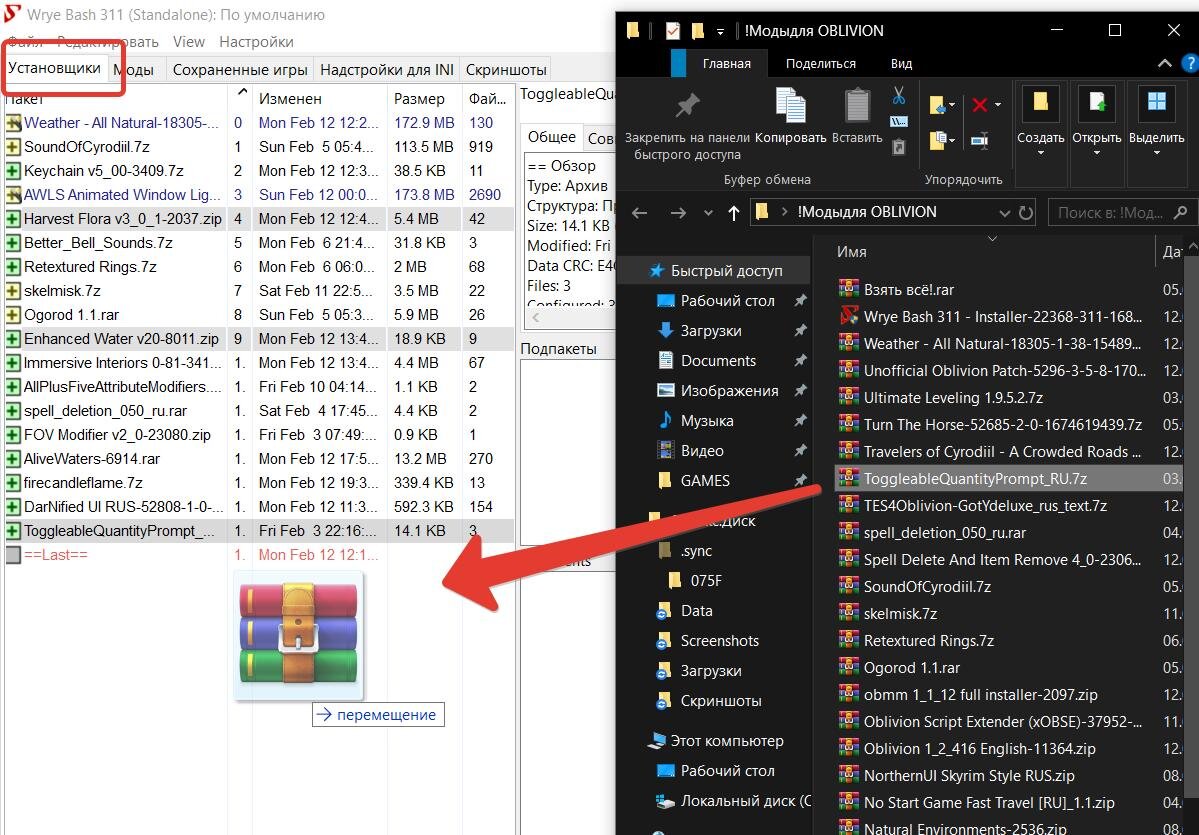The width and height of the screenshot is (1199, 835).
Task: Click the Создать new folder icon
Action: point(1040,103)
